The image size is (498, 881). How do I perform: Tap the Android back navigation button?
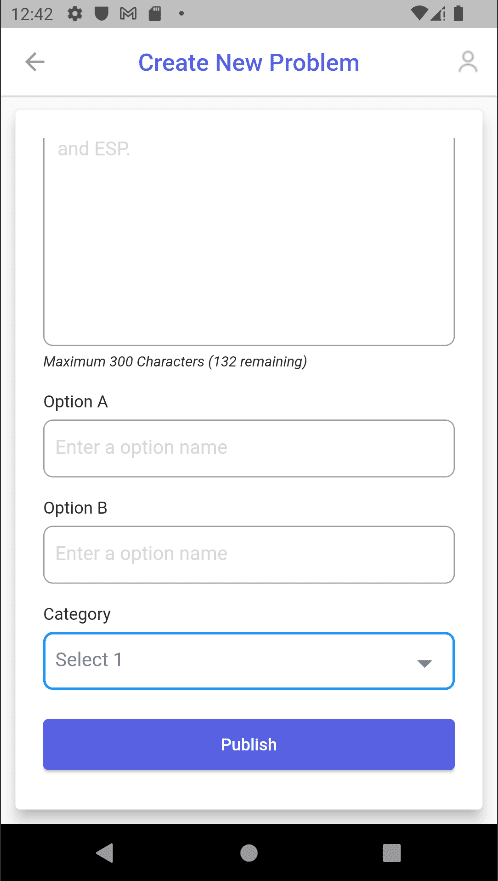click(105, 852)
